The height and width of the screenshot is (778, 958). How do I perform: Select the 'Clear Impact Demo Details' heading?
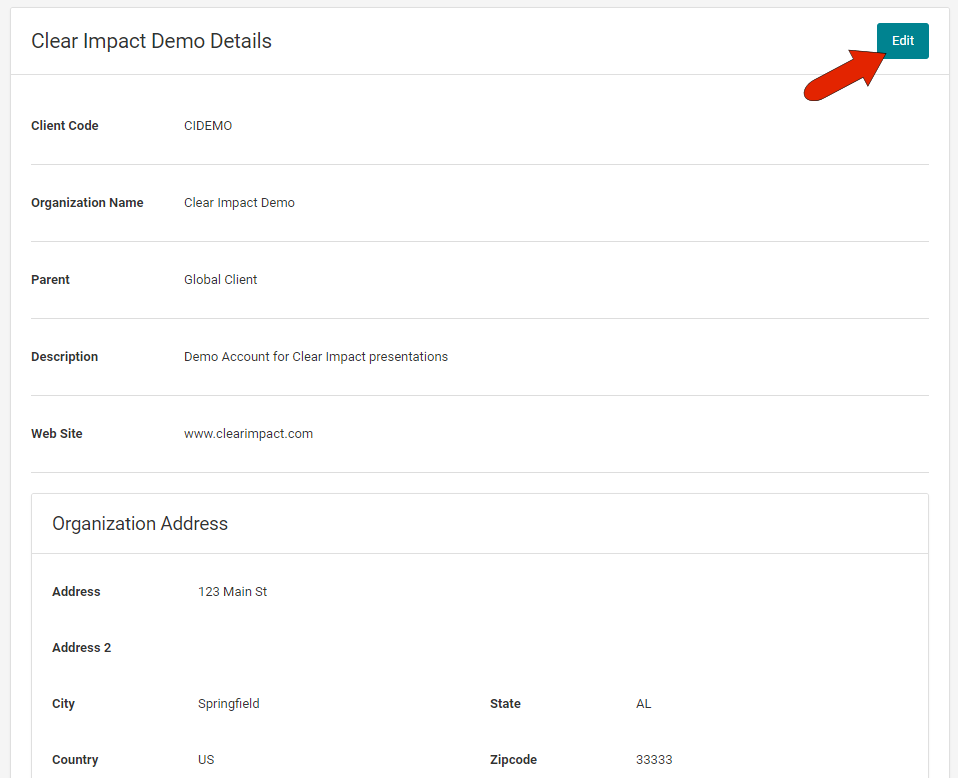pos(152,41)
